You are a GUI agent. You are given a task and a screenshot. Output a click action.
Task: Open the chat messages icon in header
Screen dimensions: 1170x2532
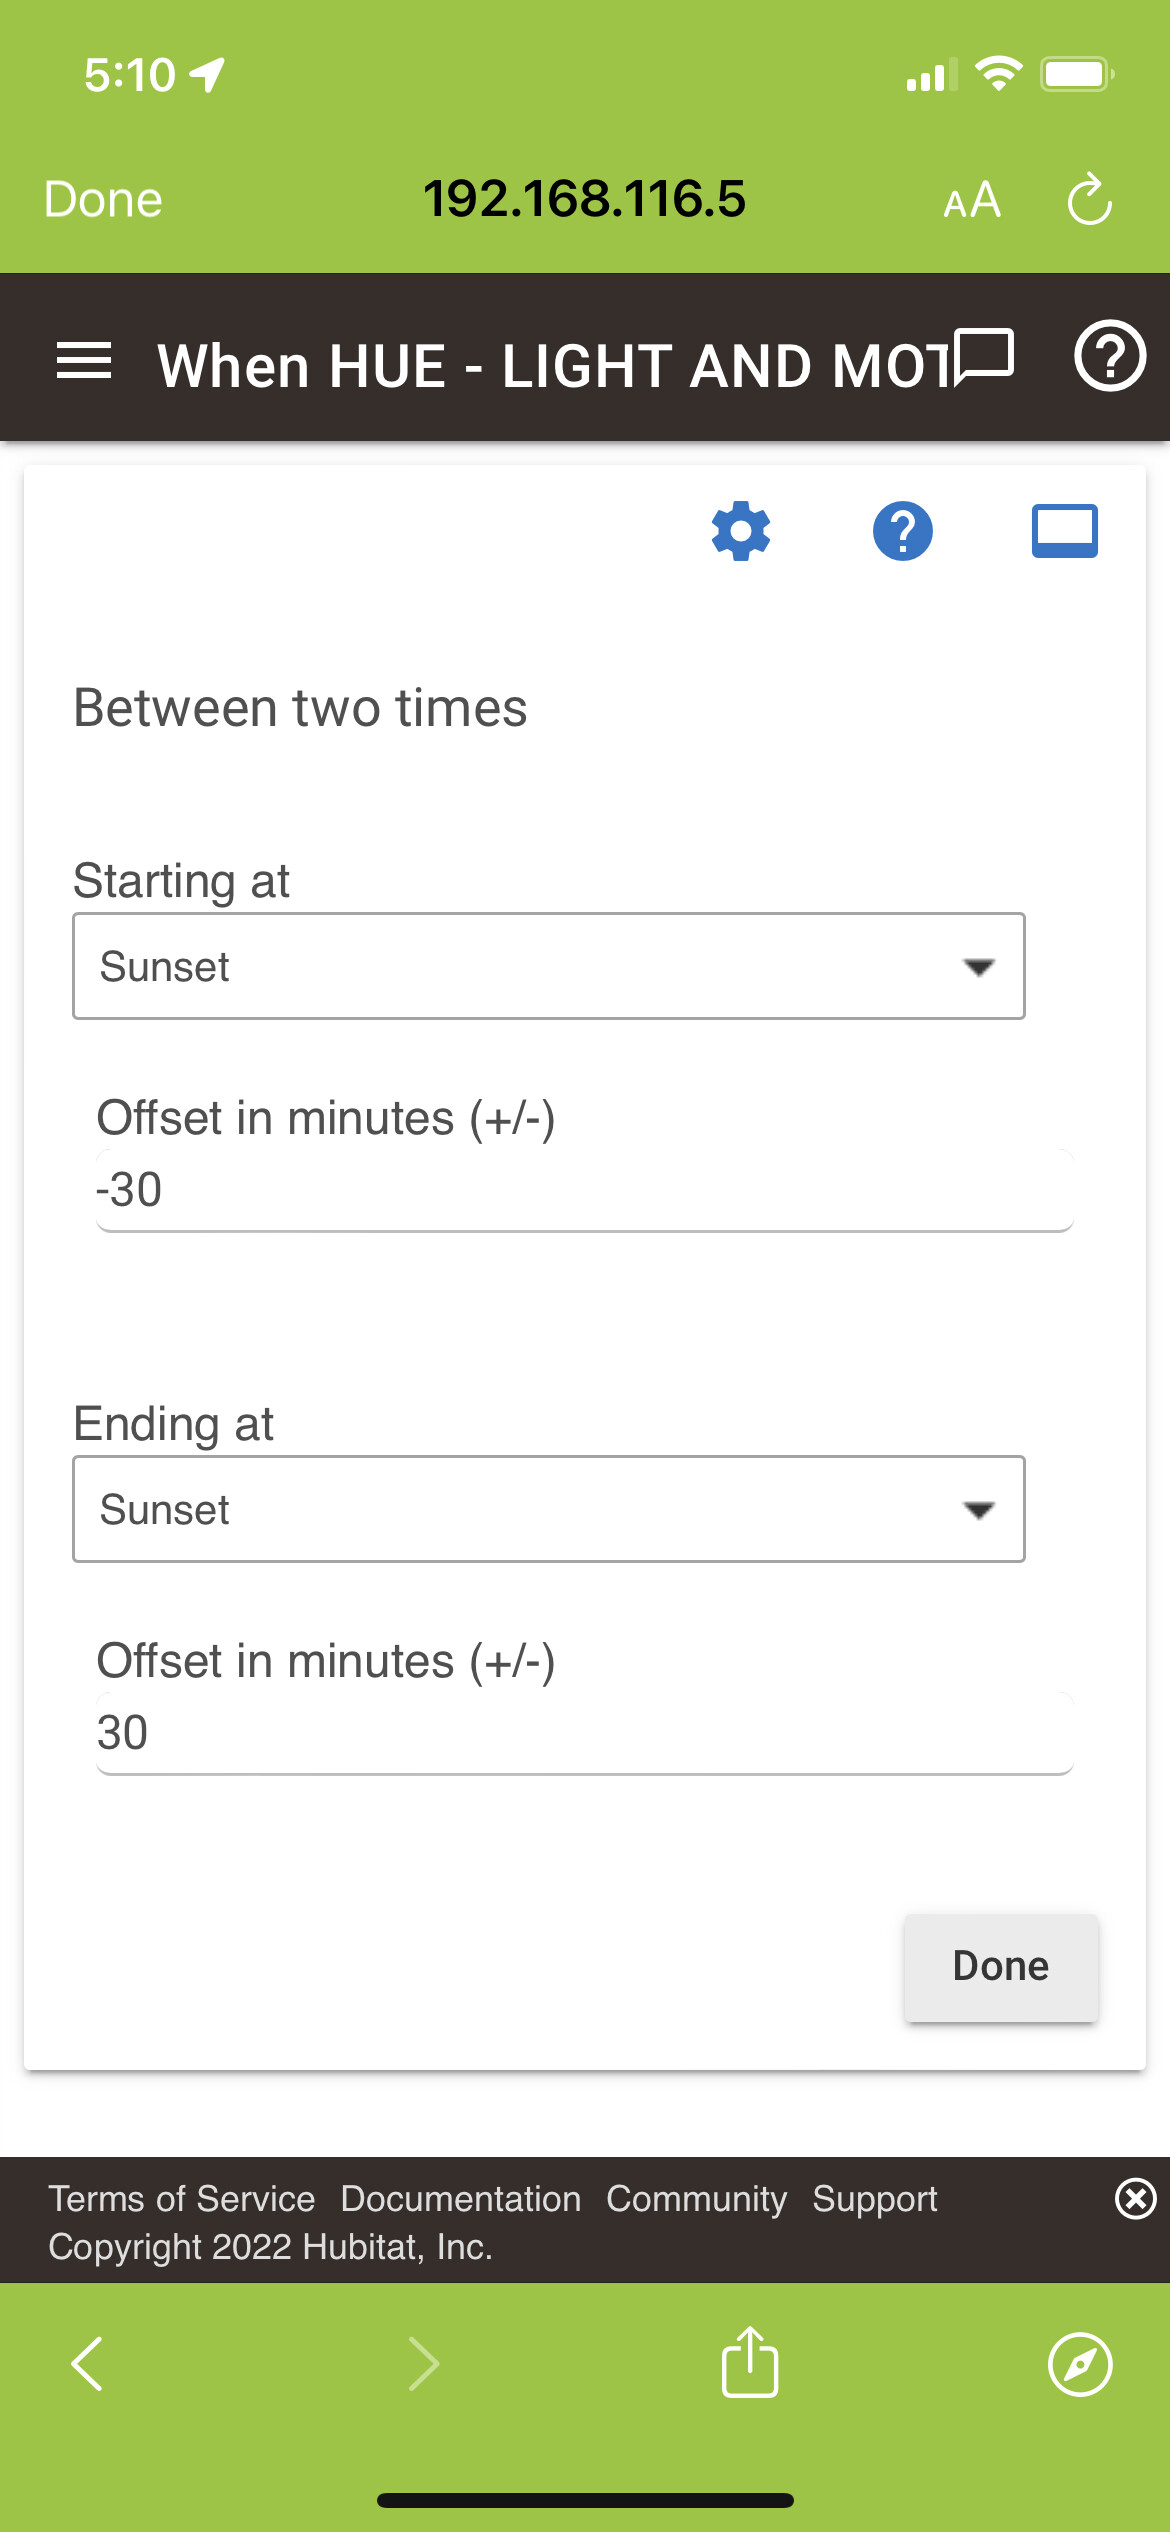point(985,356)
